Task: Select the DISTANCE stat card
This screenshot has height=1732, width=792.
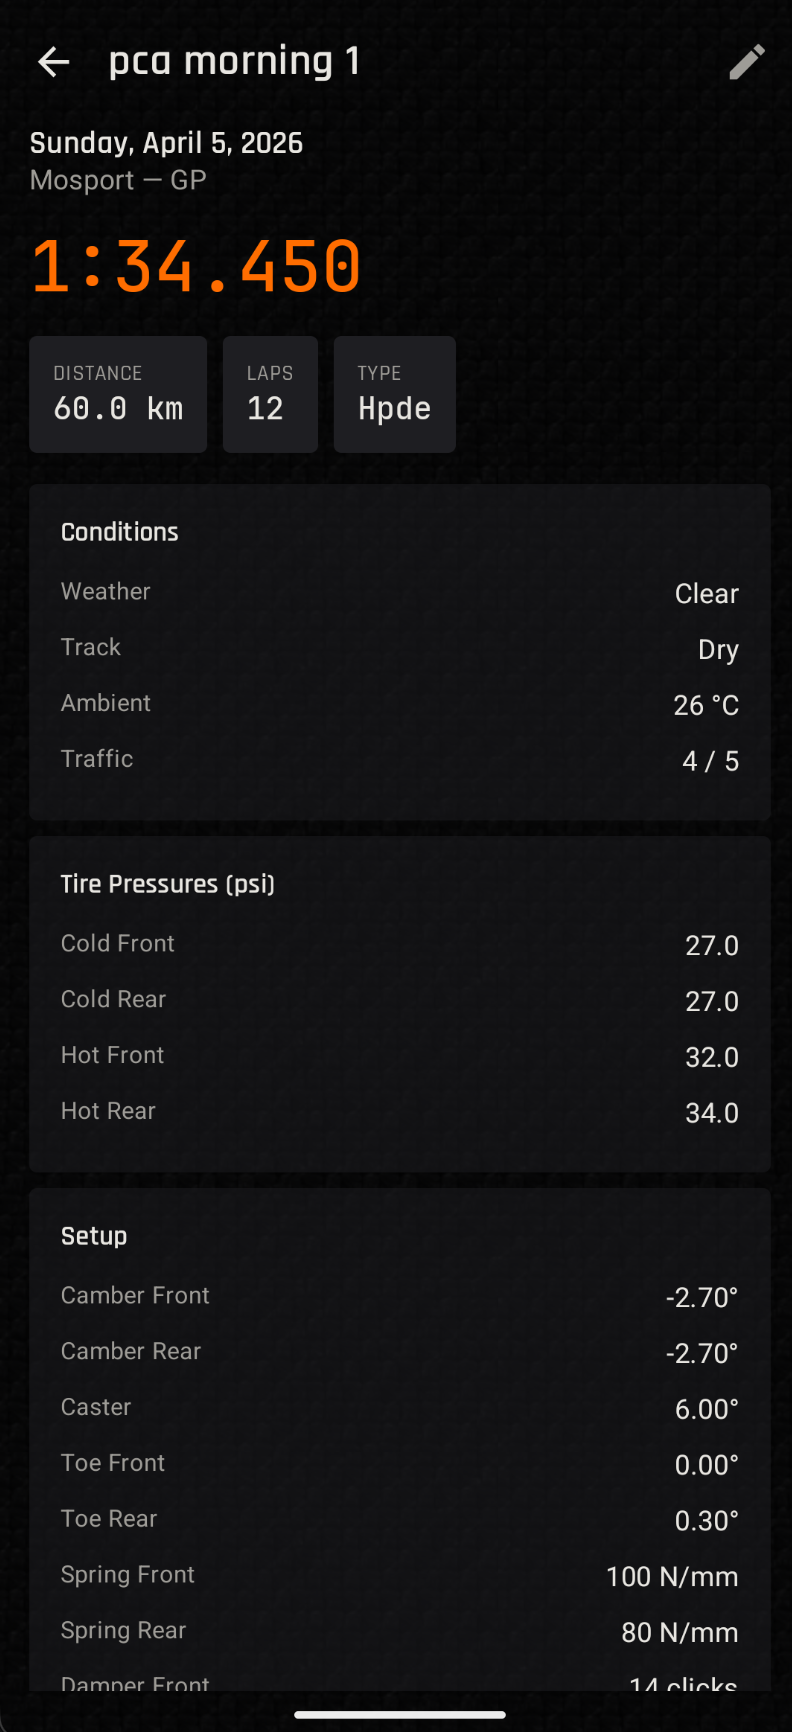Action: (x=117, y=394)
